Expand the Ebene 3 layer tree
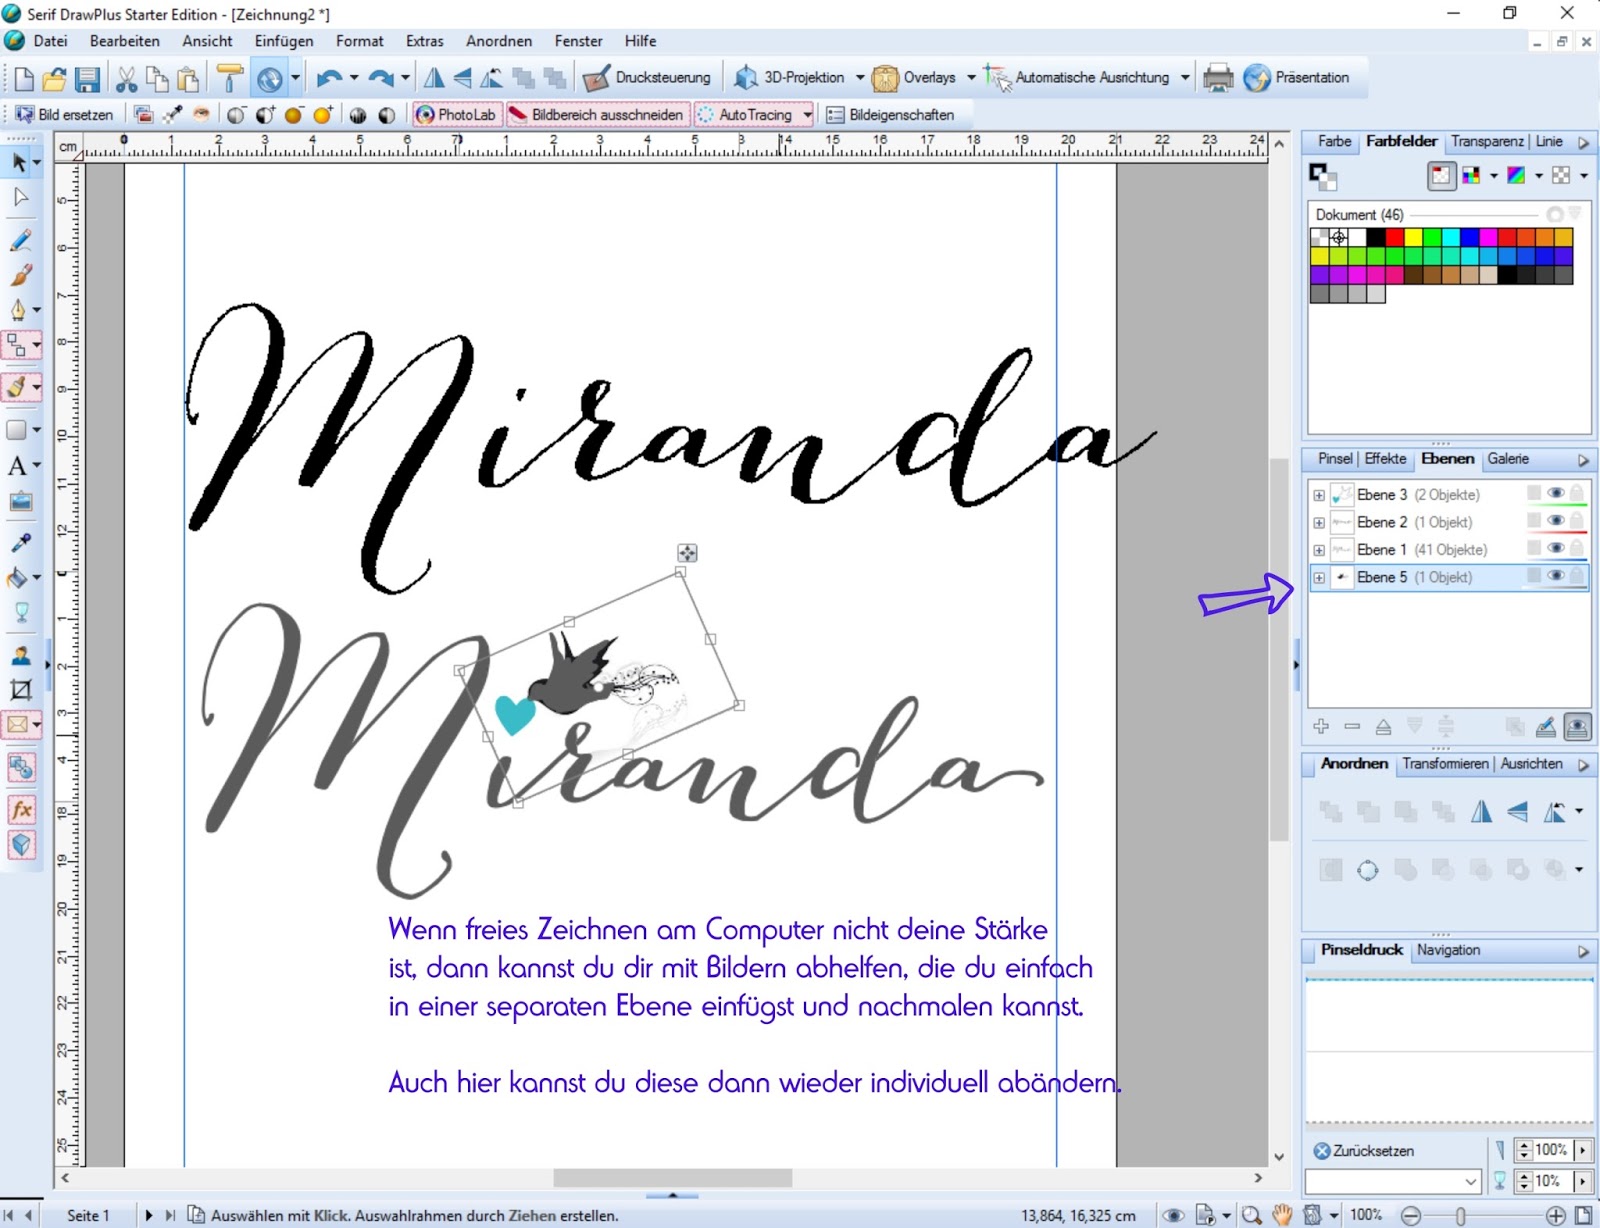The image size is (1600, 1228). (x=1319, y=495)
